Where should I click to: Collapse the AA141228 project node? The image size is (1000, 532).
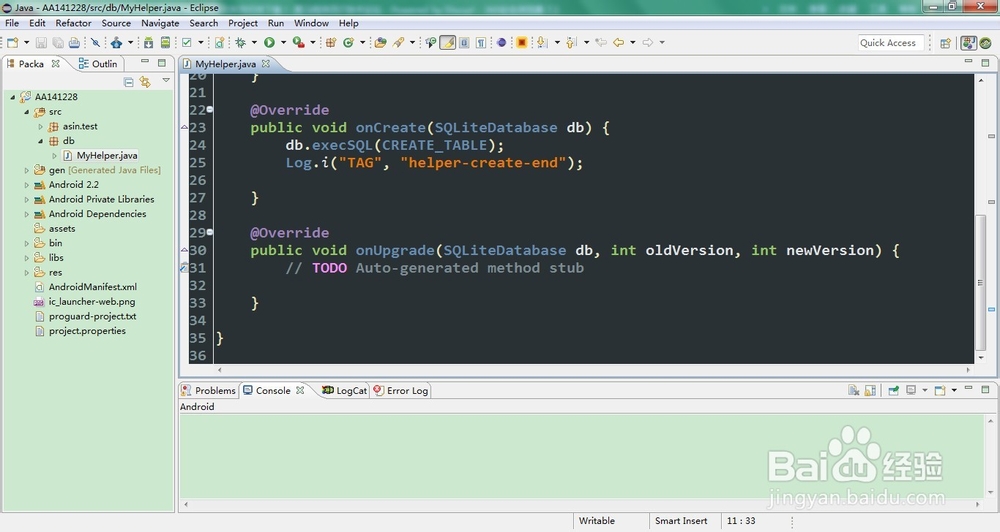[x=13, y=97]
